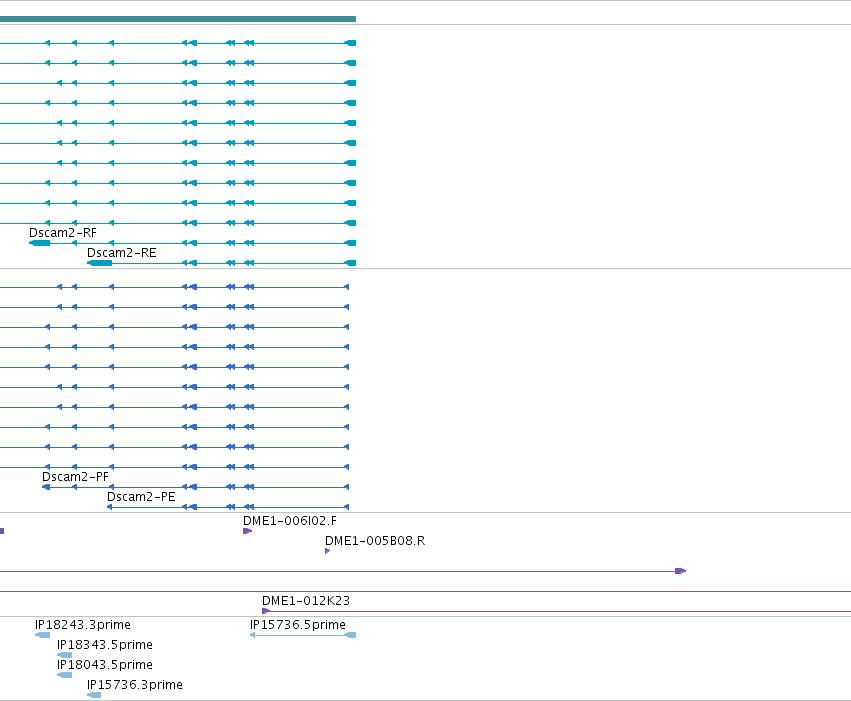Select the DME1-005B08.R purple triangle glyph
Viewport: 851px width, 701px height.
click(x=327, y=551)
